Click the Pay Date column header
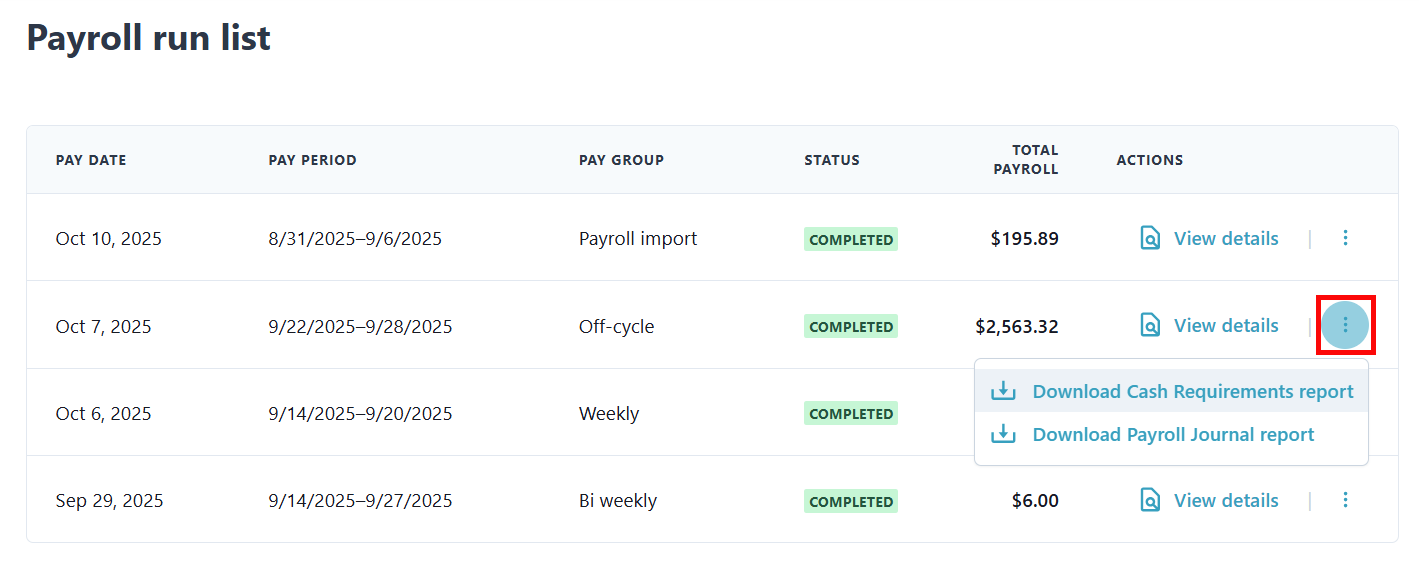This screenshot has height=562, width=1419. click(x=91, y=160)
